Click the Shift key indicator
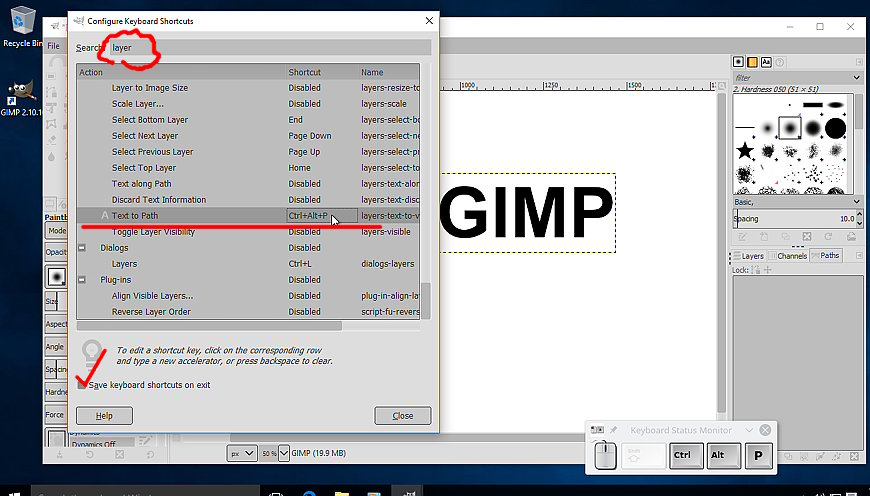 (644, 455)
